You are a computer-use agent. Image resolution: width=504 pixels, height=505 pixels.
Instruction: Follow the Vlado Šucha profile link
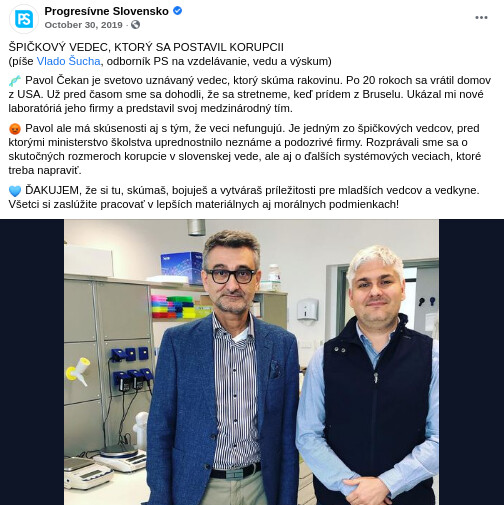(x=68, y=61)
